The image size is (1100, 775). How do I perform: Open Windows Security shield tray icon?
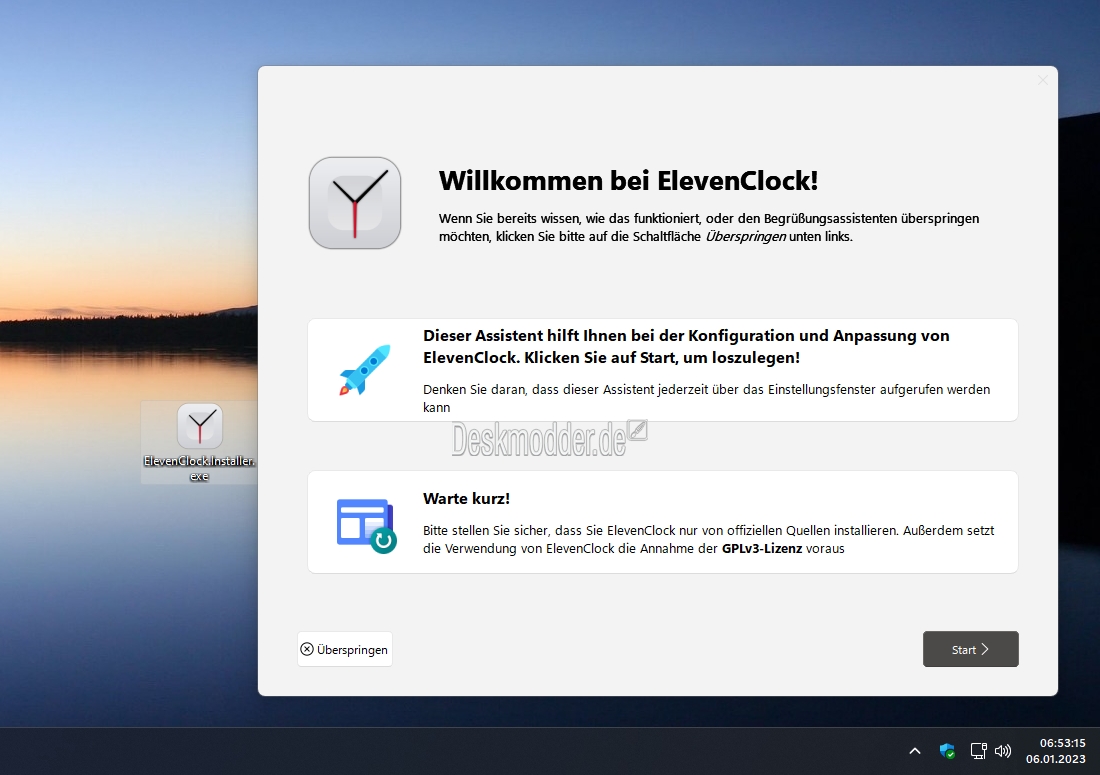coord(947,751)
